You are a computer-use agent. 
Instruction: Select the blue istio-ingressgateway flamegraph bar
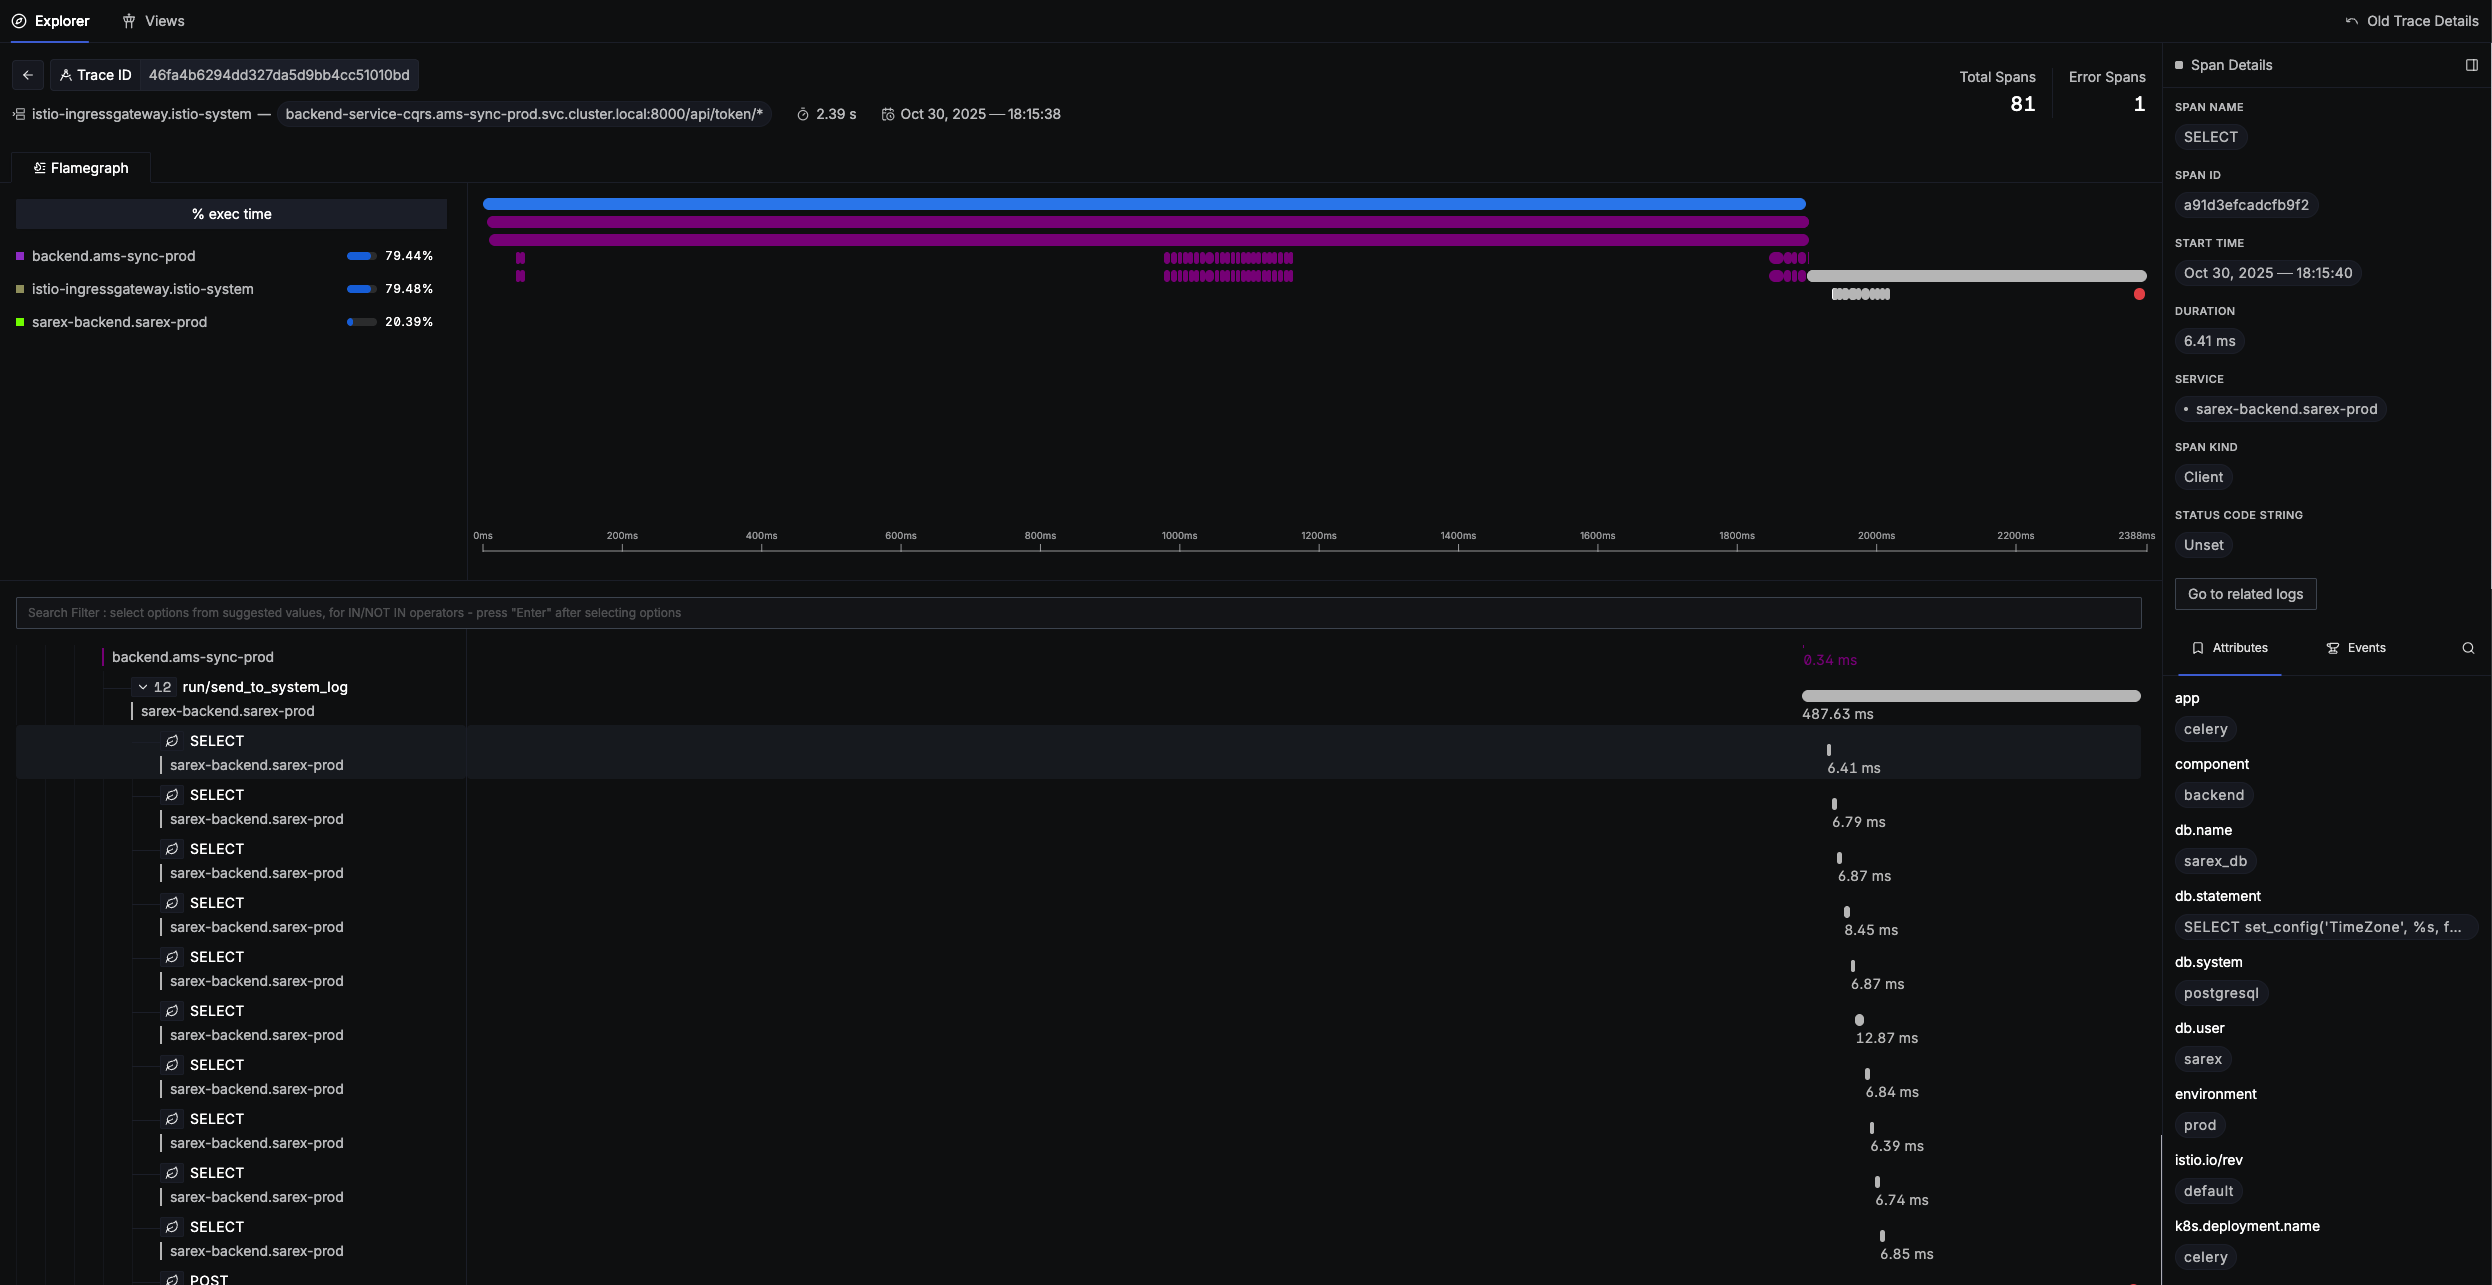coord(1144,204)
